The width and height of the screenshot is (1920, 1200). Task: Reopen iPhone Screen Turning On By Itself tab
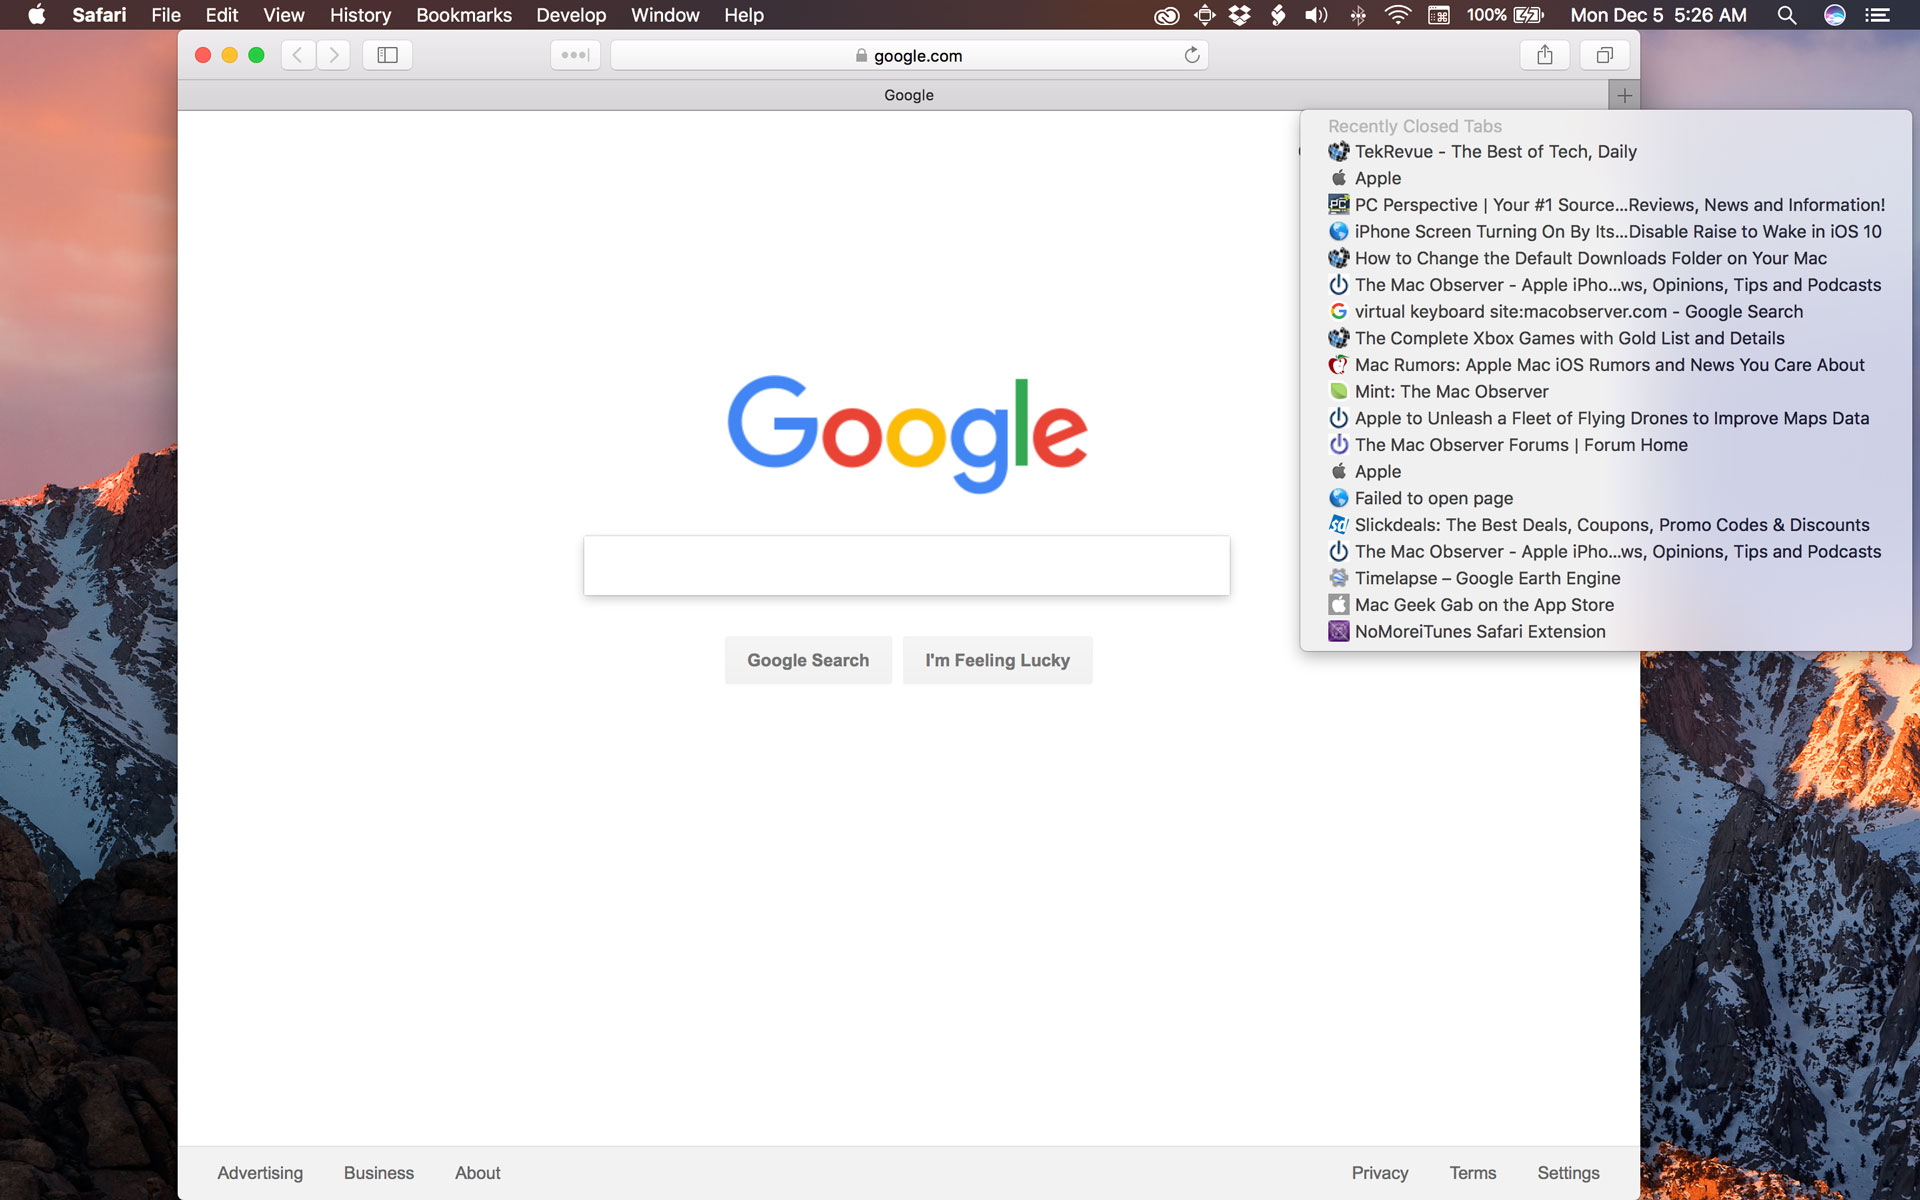coord(1606,232)
